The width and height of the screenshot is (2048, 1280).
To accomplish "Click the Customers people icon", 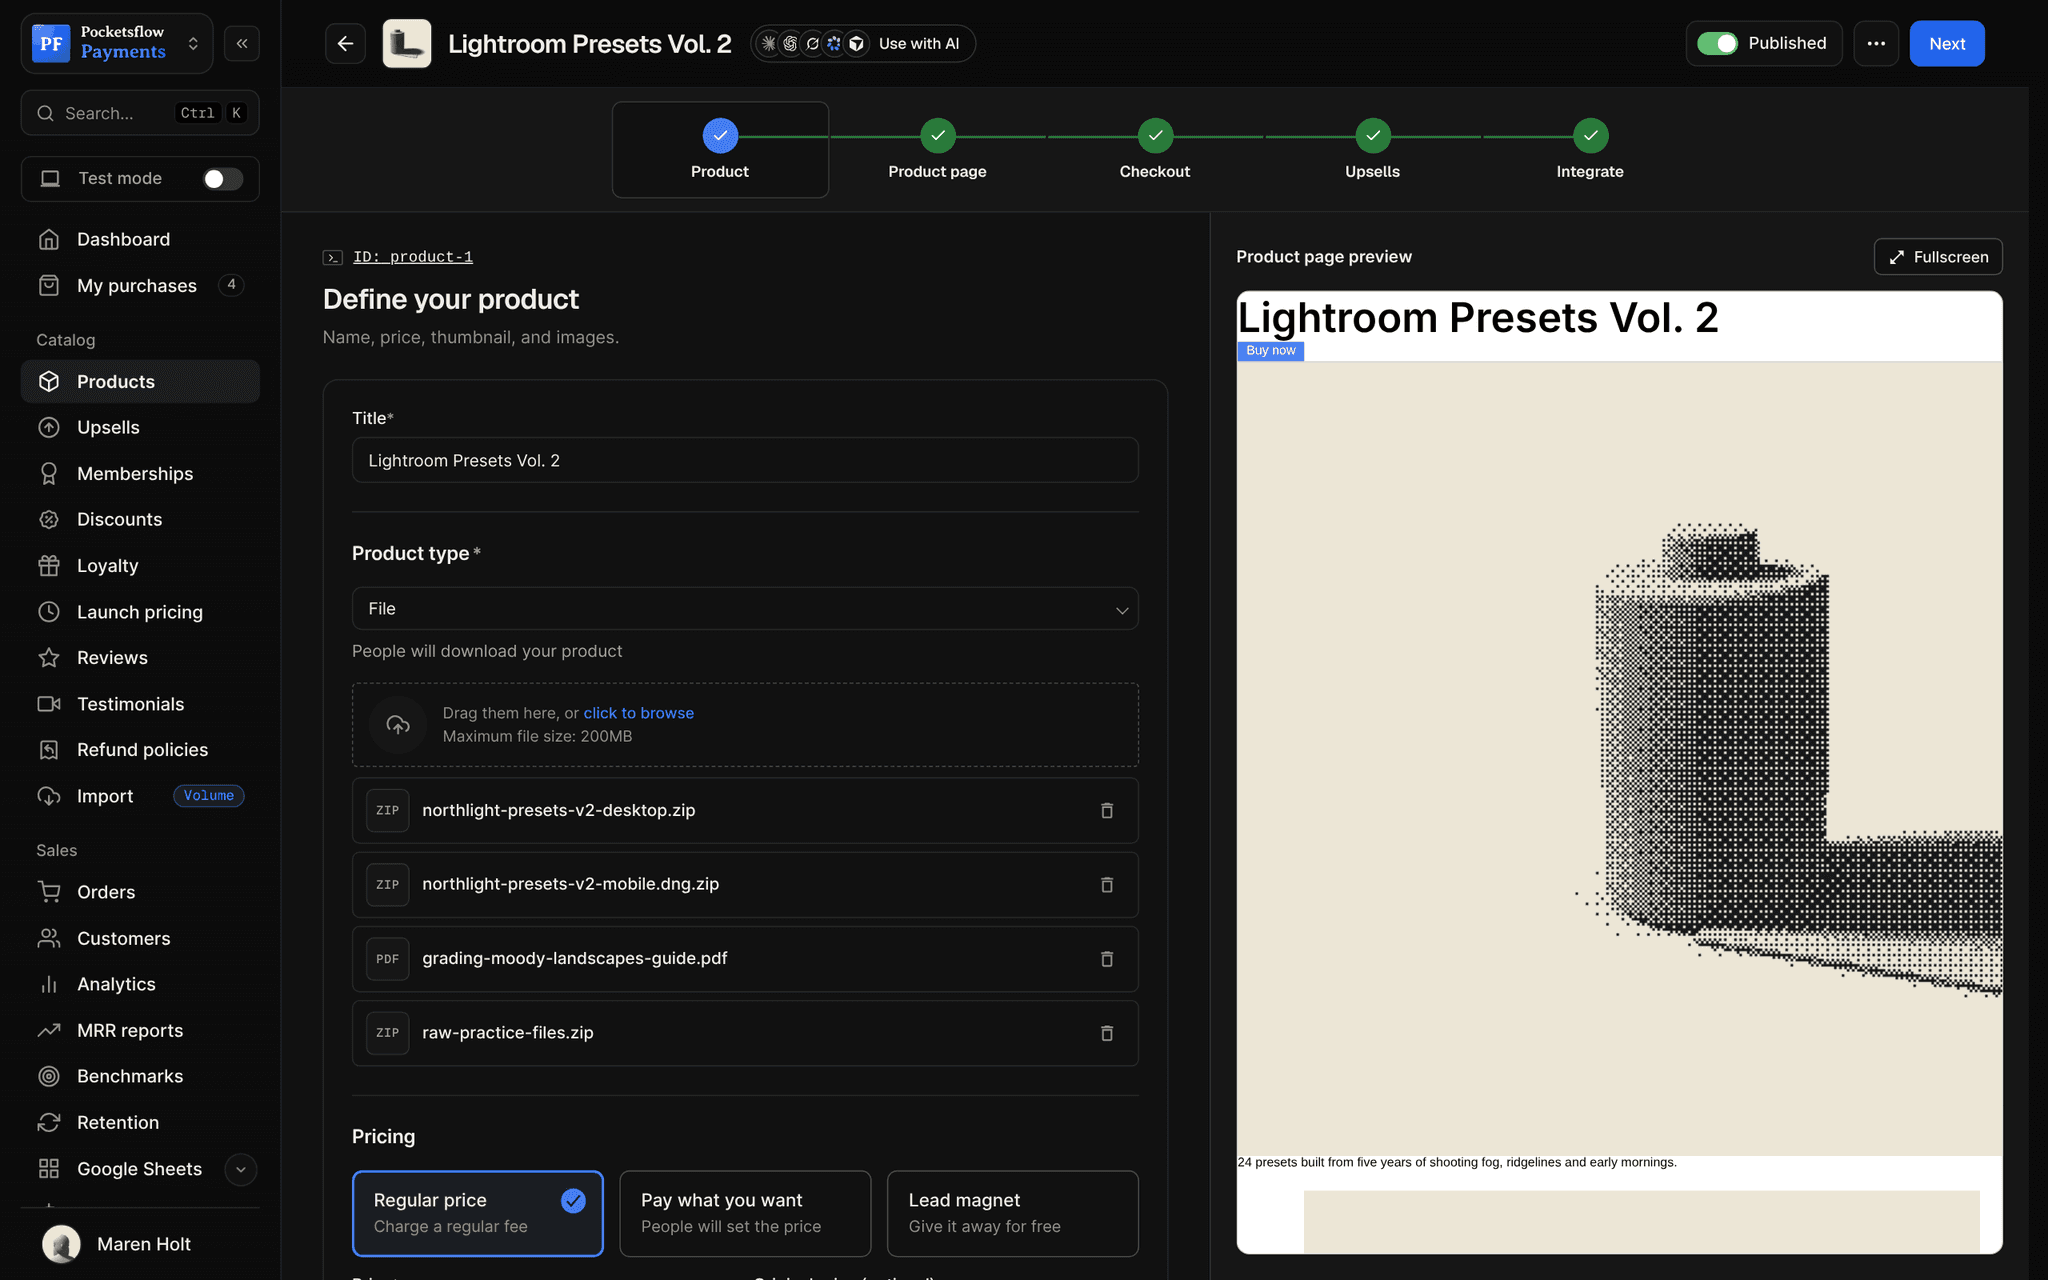I will [x=49, y=937].
